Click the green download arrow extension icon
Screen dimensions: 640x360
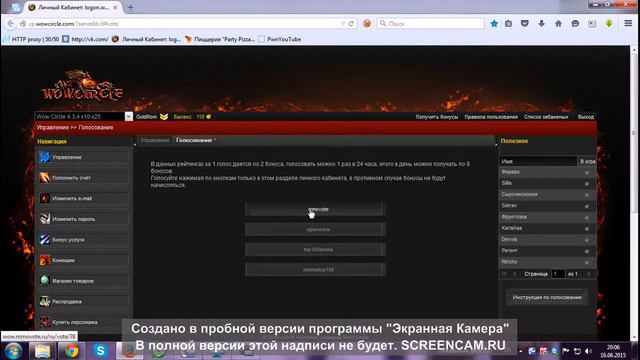coord(609,24)
